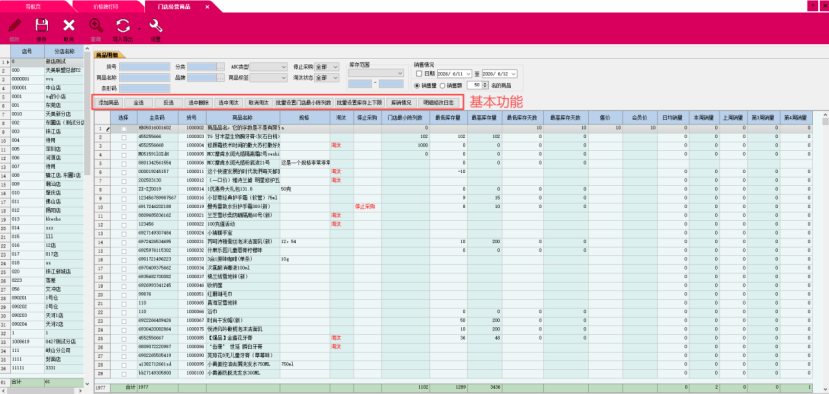Viewport: 829px width, 394px height.
Task: Click the 全选 button
Action: (139, 103)
